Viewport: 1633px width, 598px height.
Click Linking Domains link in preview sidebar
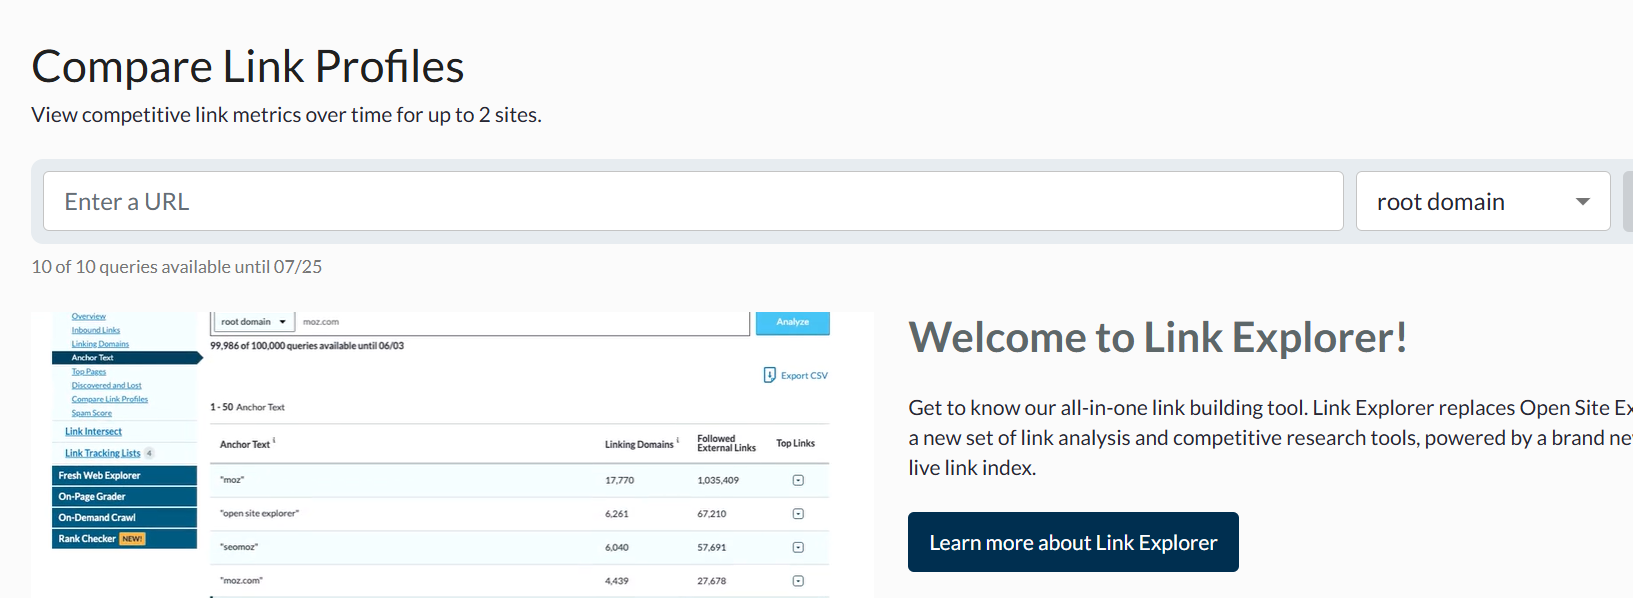pos(100,344)
